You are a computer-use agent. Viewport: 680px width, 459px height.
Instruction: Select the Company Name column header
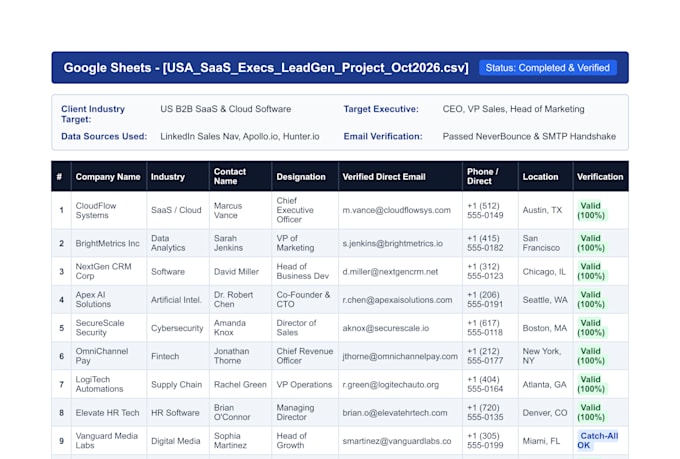tap(109, 177)
